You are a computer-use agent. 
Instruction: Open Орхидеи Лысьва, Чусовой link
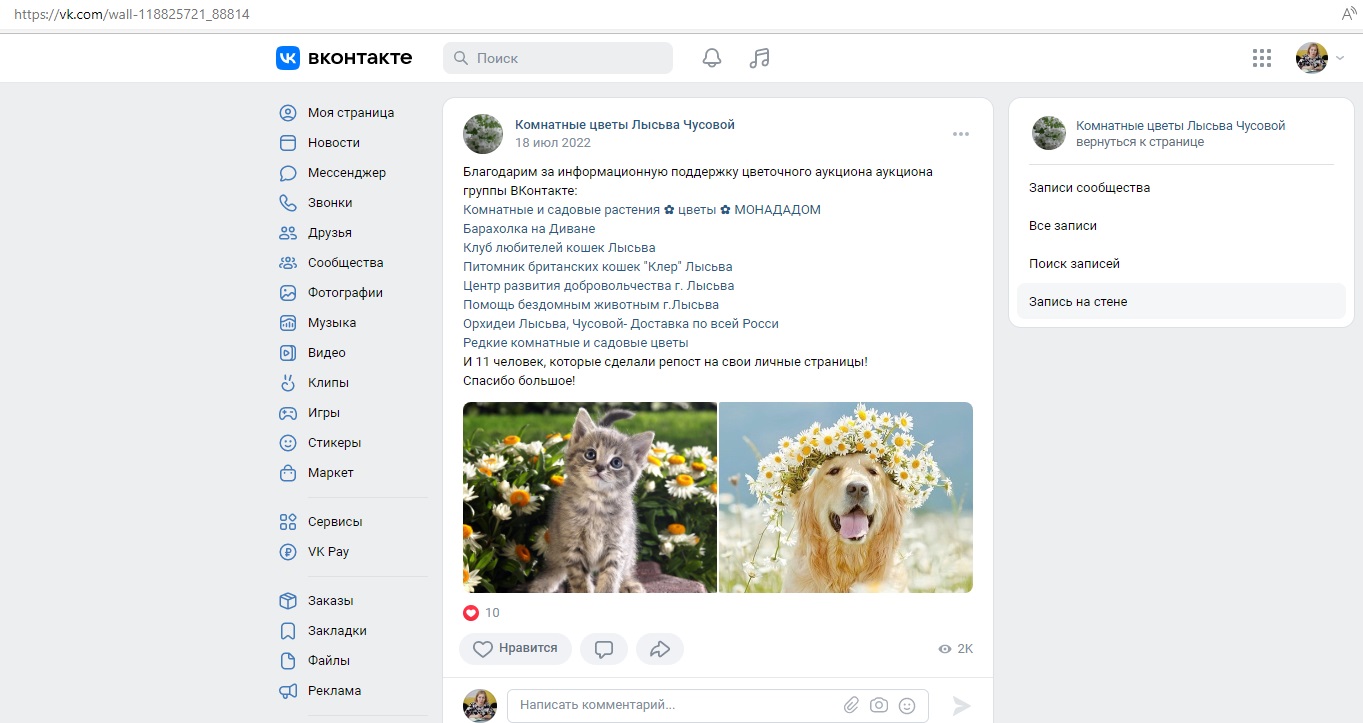(x=621, y=324)
